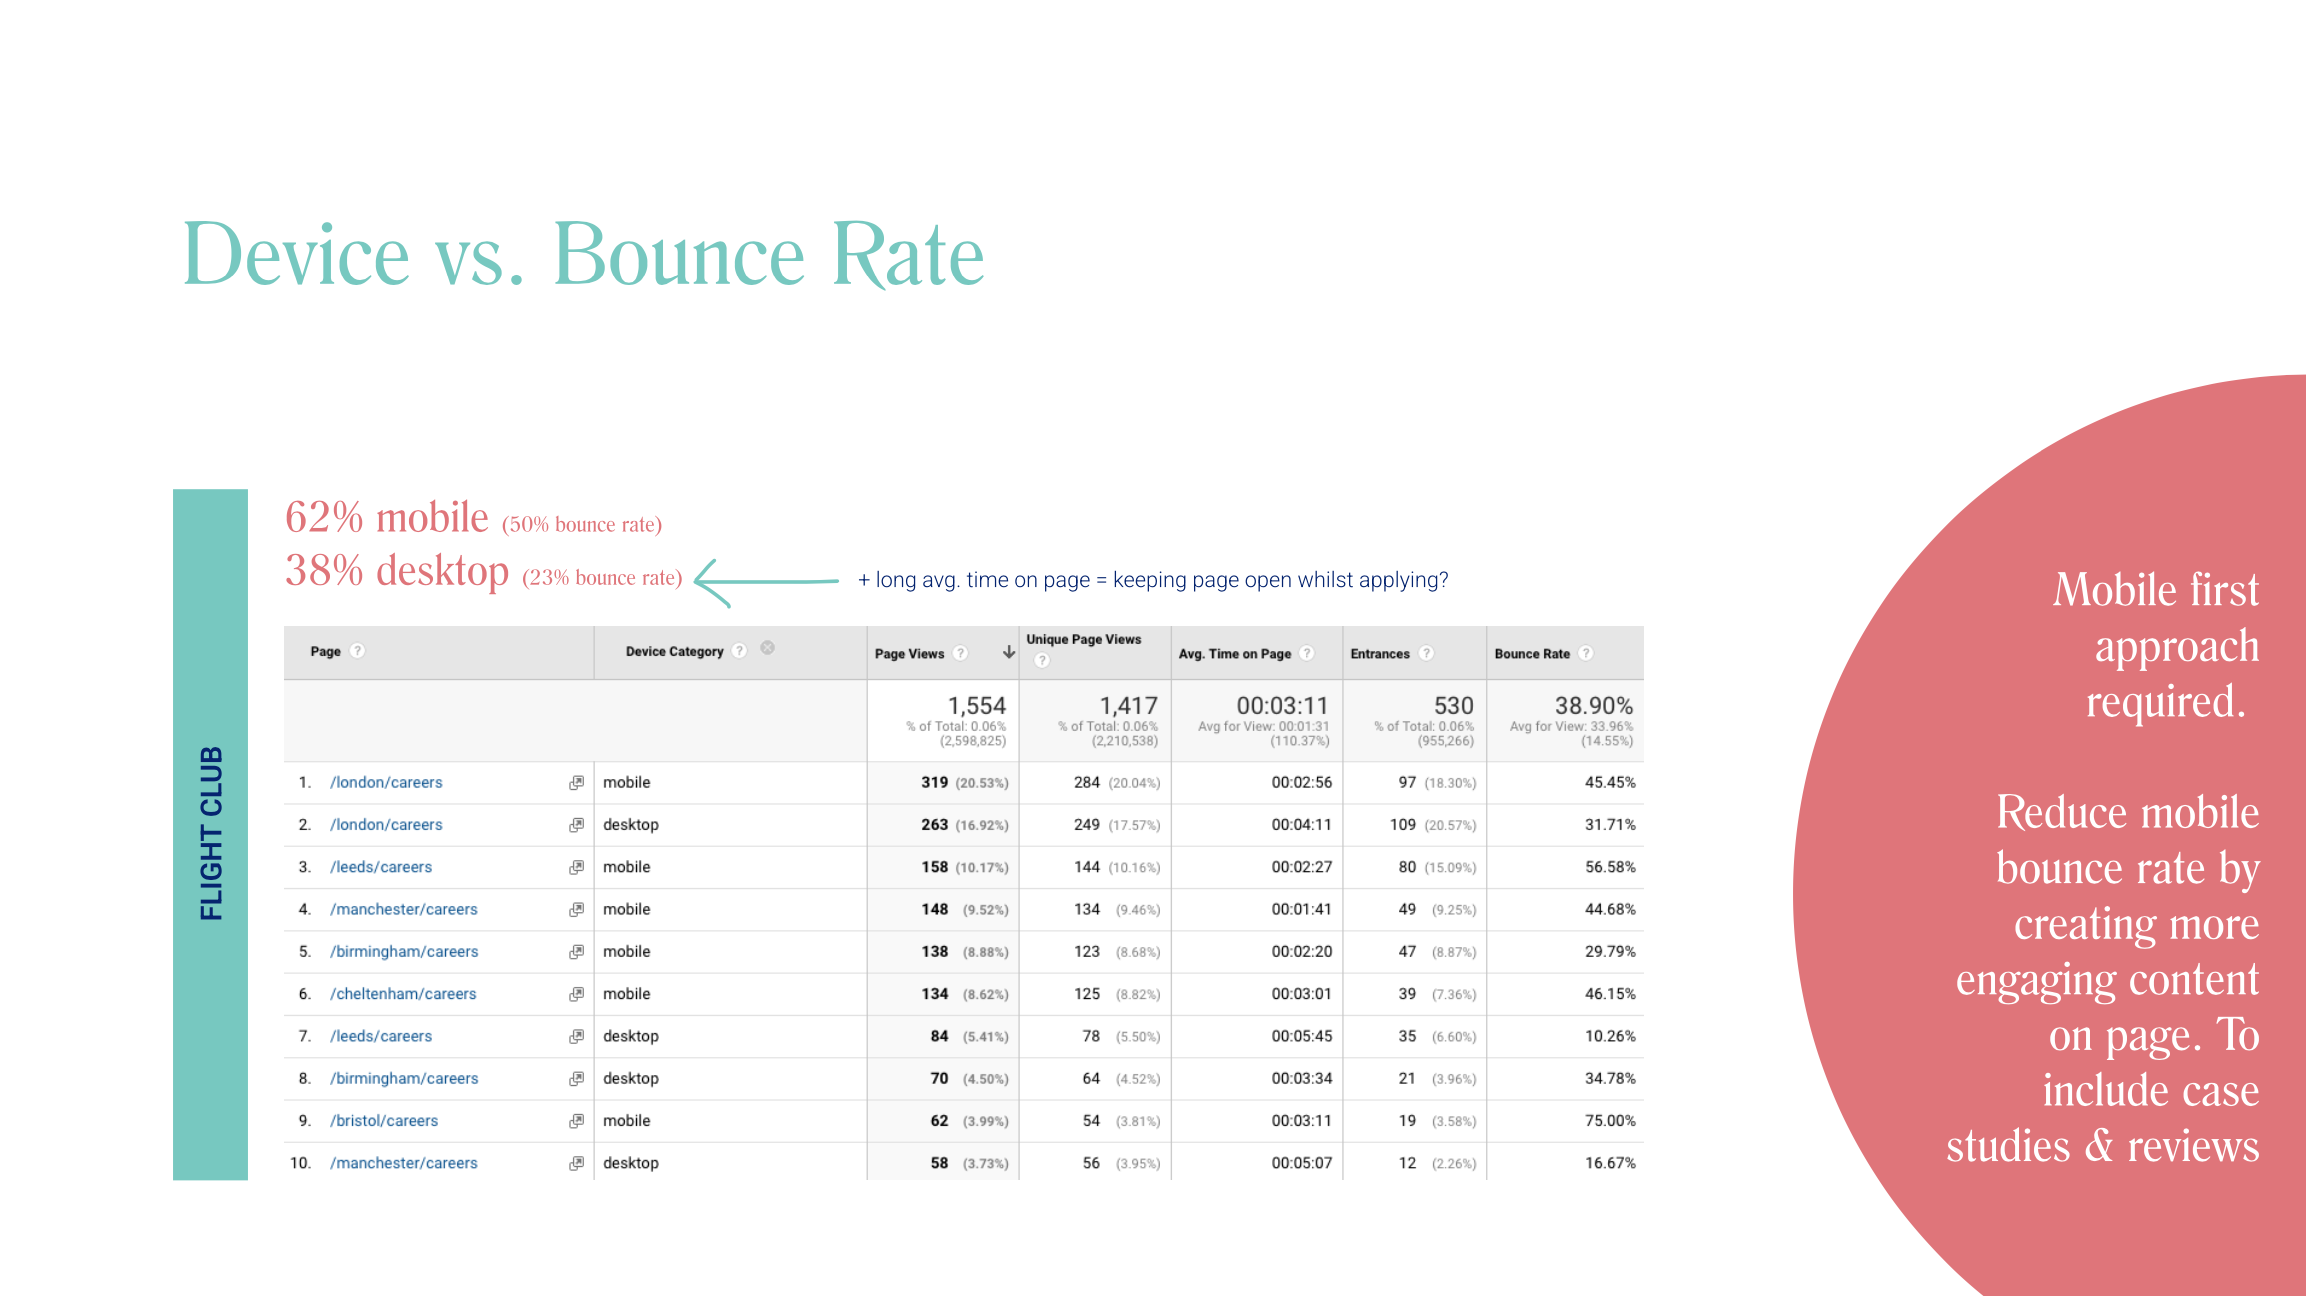Click the /birmingham/careers link in row 8
The height and width of the screenshot is (1296, 2306).
[404, 1079]
